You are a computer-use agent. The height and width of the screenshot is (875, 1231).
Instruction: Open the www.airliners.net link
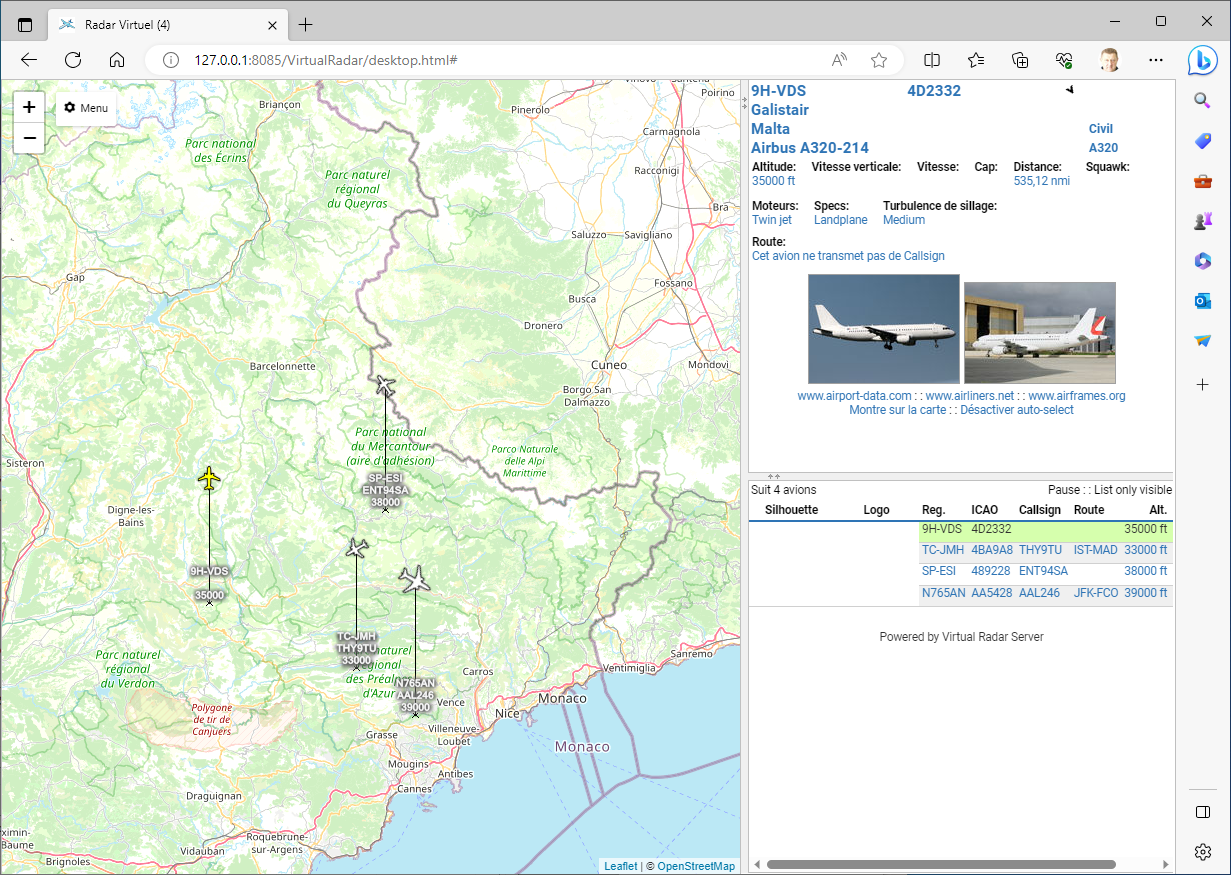(970, 396)
